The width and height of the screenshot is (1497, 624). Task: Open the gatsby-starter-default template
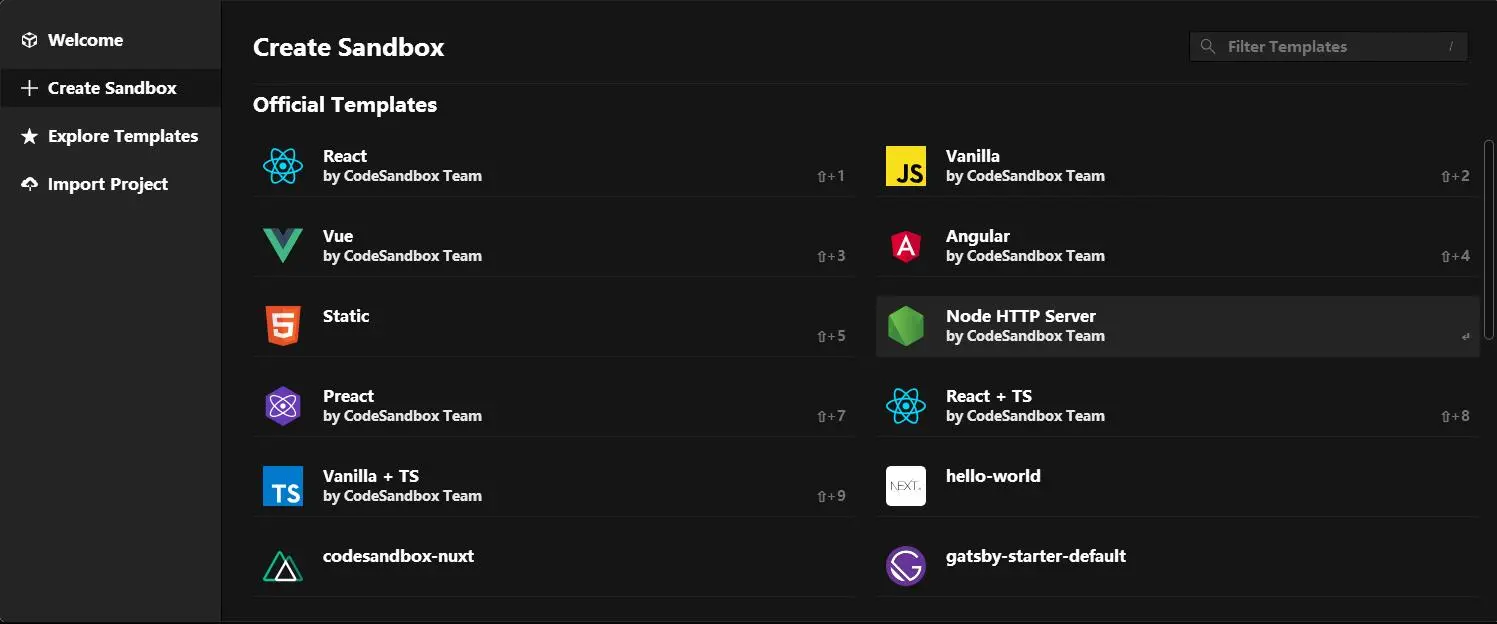pyautogui.click(x=1177, y=566)
